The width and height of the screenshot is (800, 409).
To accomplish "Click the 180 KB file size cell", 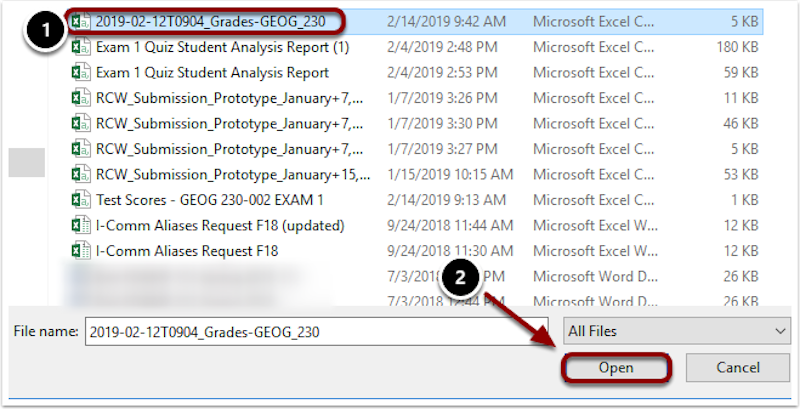I will pyautogui.click(x=742, y=46).
